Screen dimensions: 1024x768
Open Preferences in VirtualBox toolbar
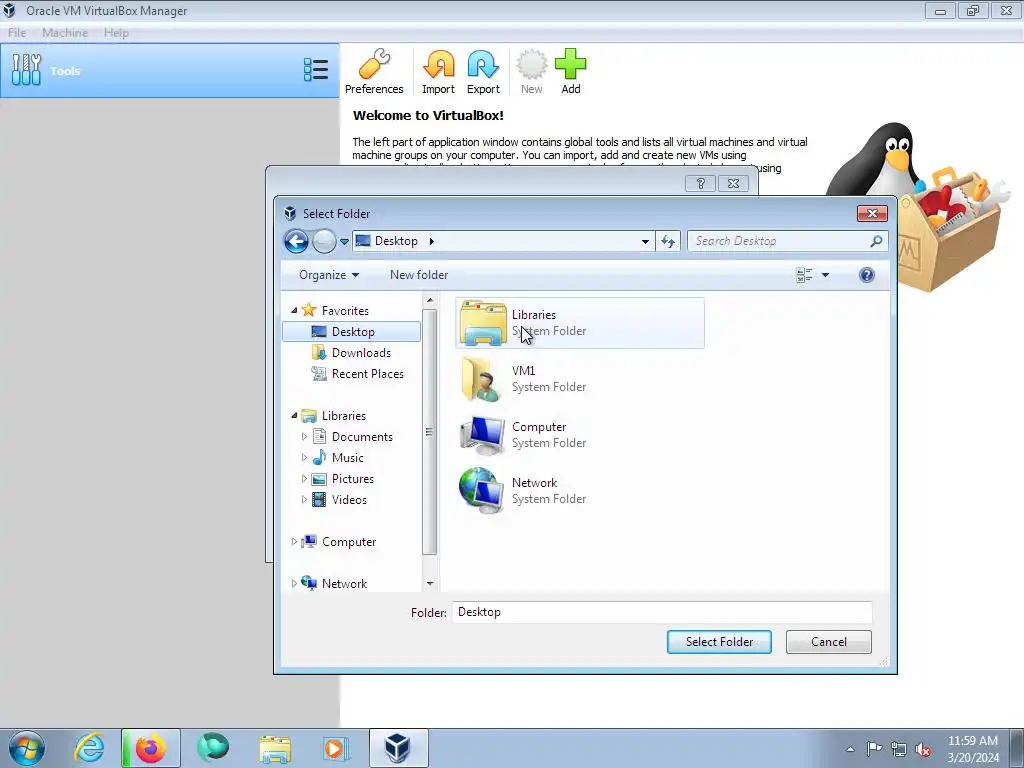pyautogui.click(x=374, y=72)
